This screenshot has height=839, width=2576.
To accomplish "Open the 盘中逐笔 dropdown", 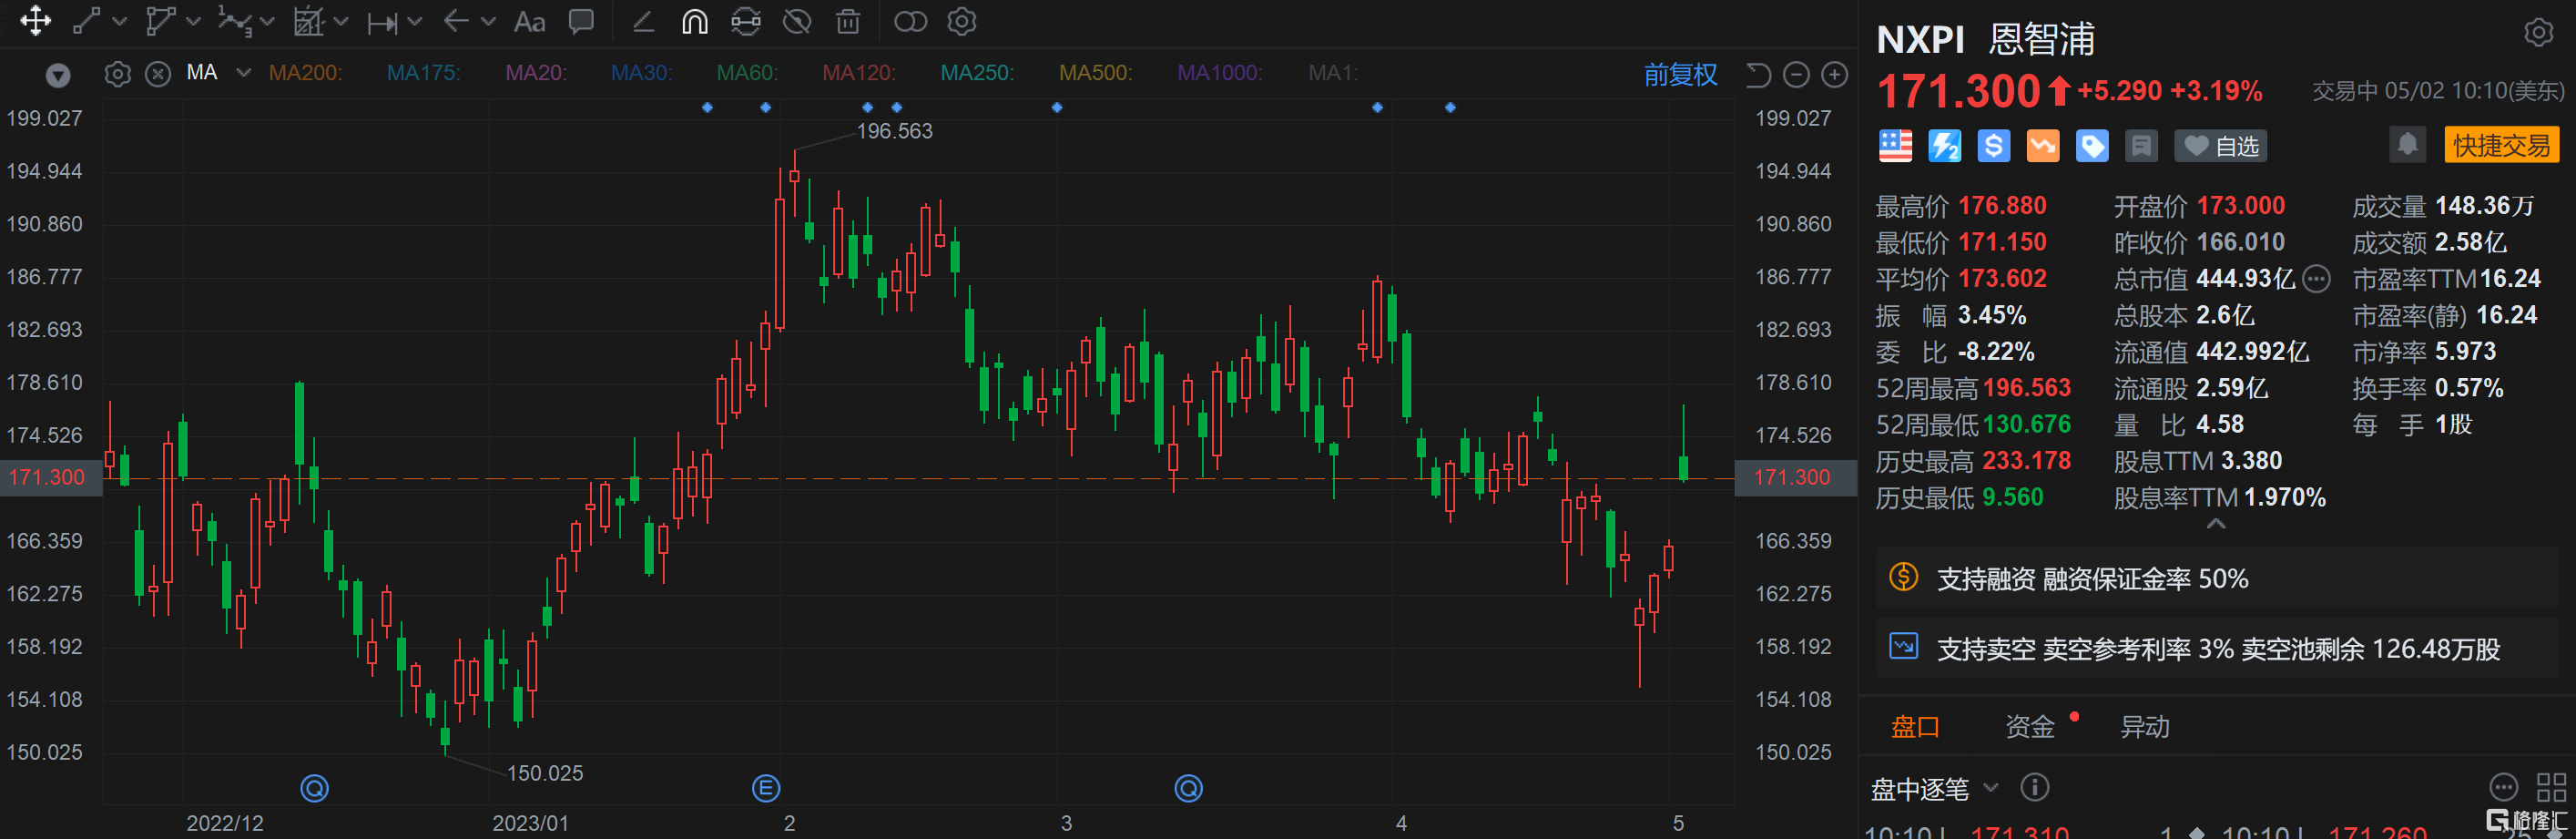I will click(1934, 789).
